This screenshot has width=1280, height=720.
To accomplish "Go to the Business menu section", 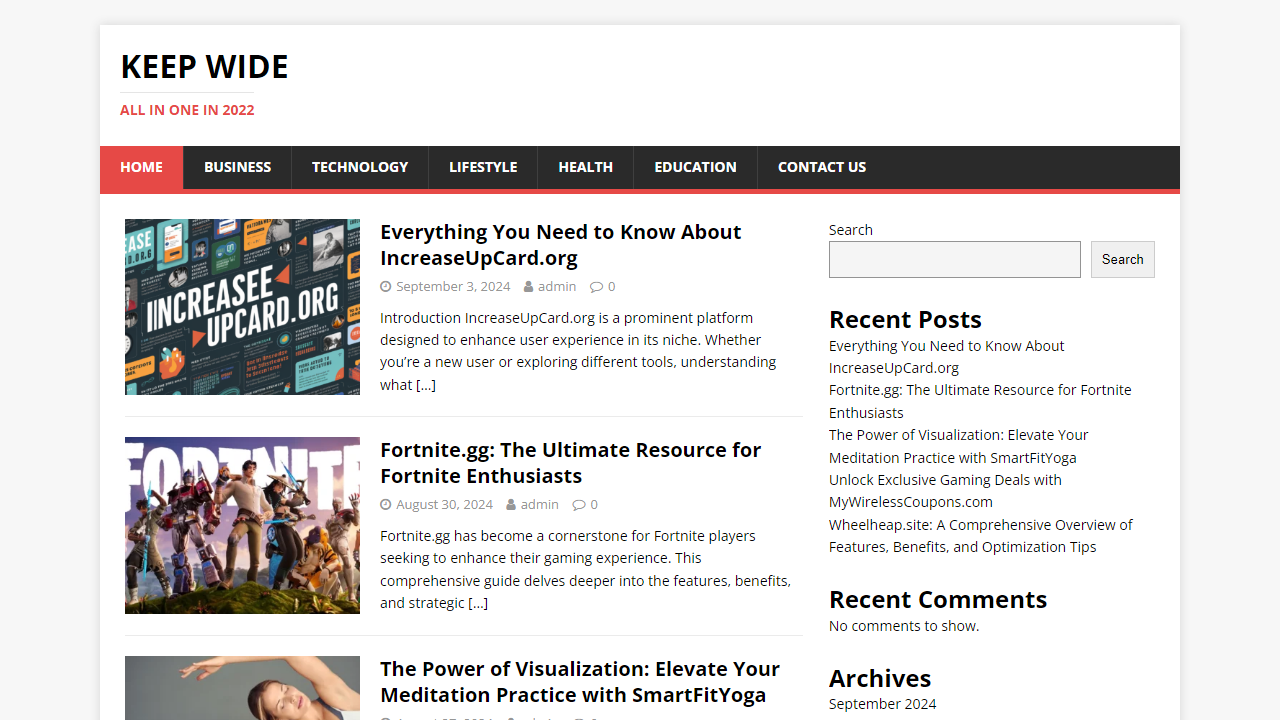I will pyautogui.click(x=237, y=167).
